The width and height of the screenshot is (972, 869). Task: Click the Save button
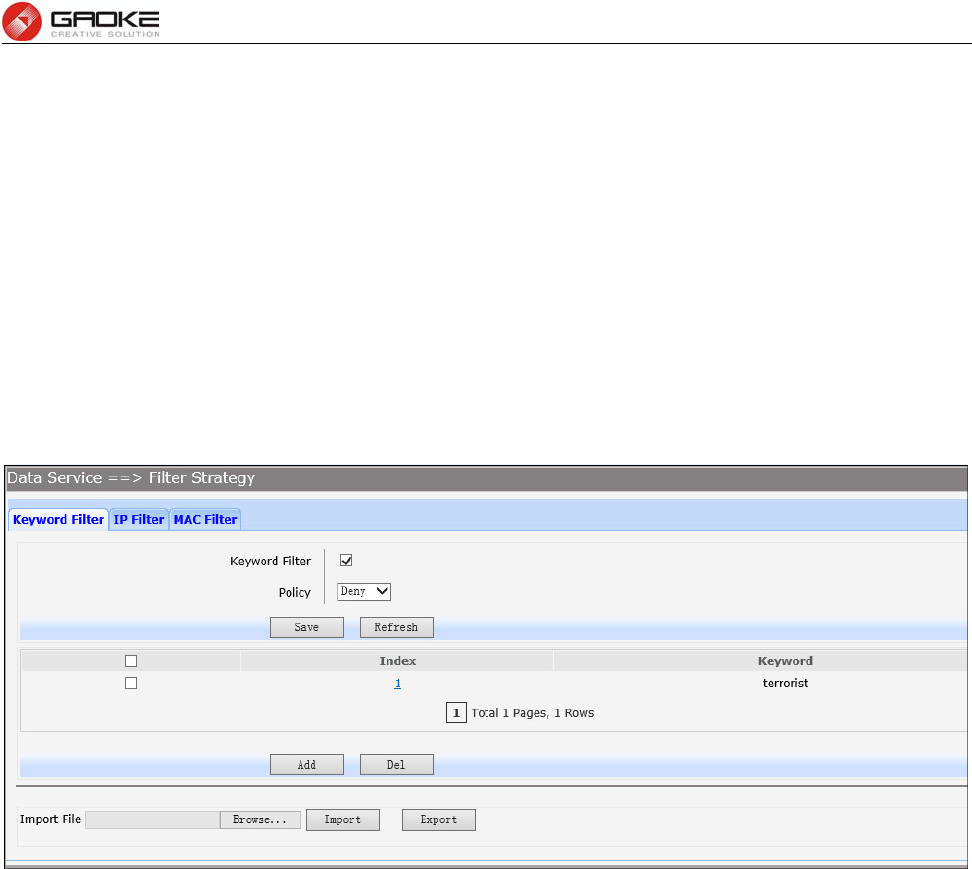(307, 627)
